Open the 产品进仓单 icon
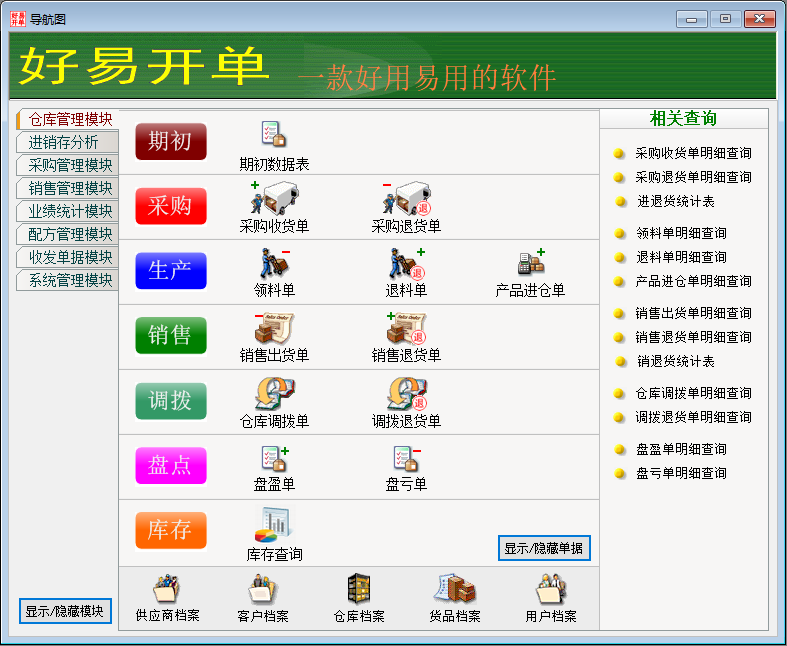787x646 pixels. 530,264
